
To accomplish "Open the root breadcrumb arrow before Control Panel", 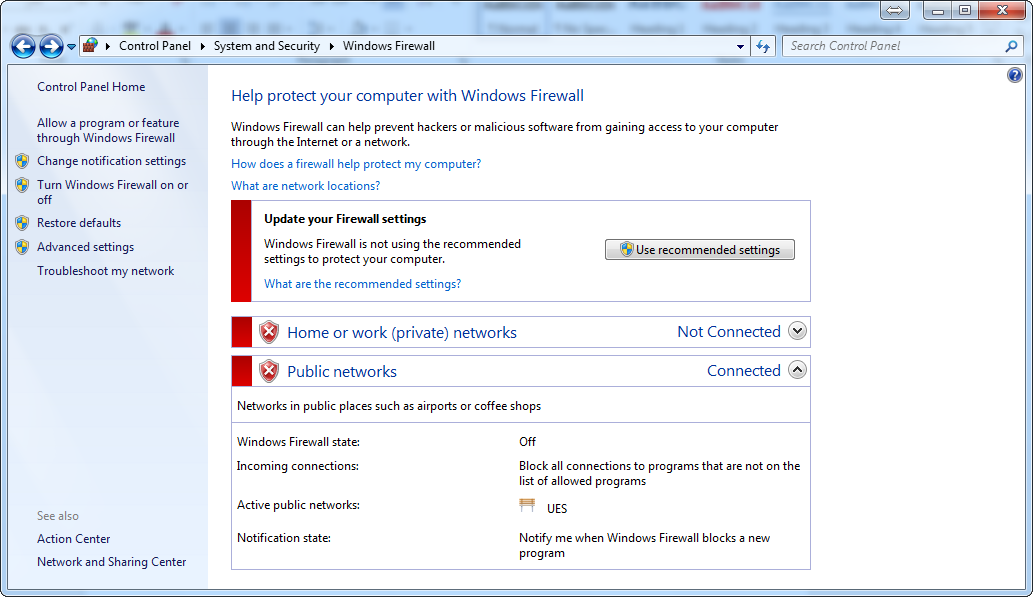I will coord(107,46).
